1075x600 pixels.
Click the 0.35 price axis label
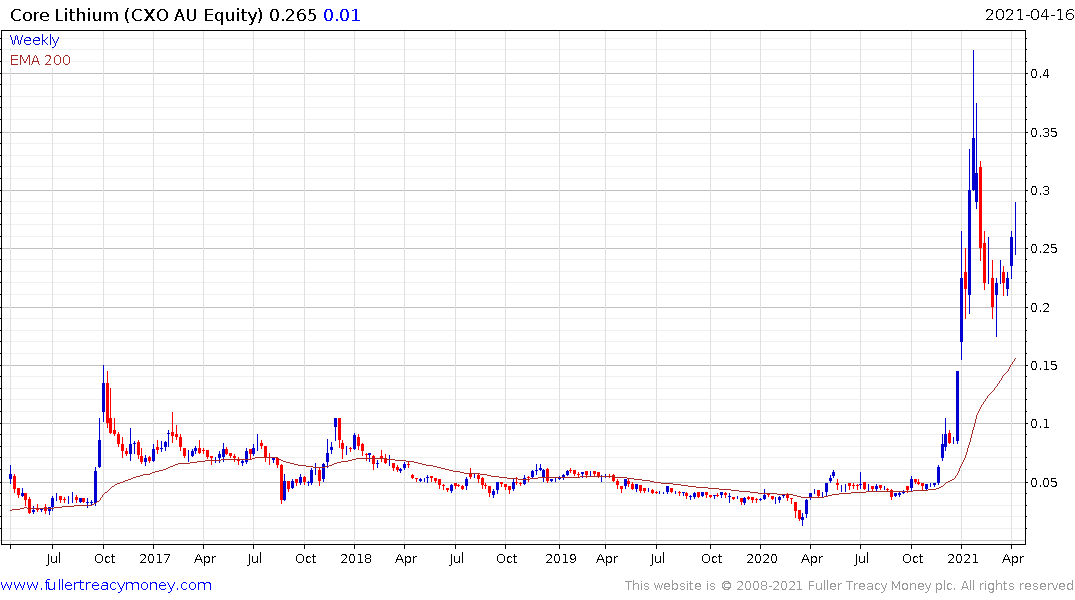(x=1044, y=132)
